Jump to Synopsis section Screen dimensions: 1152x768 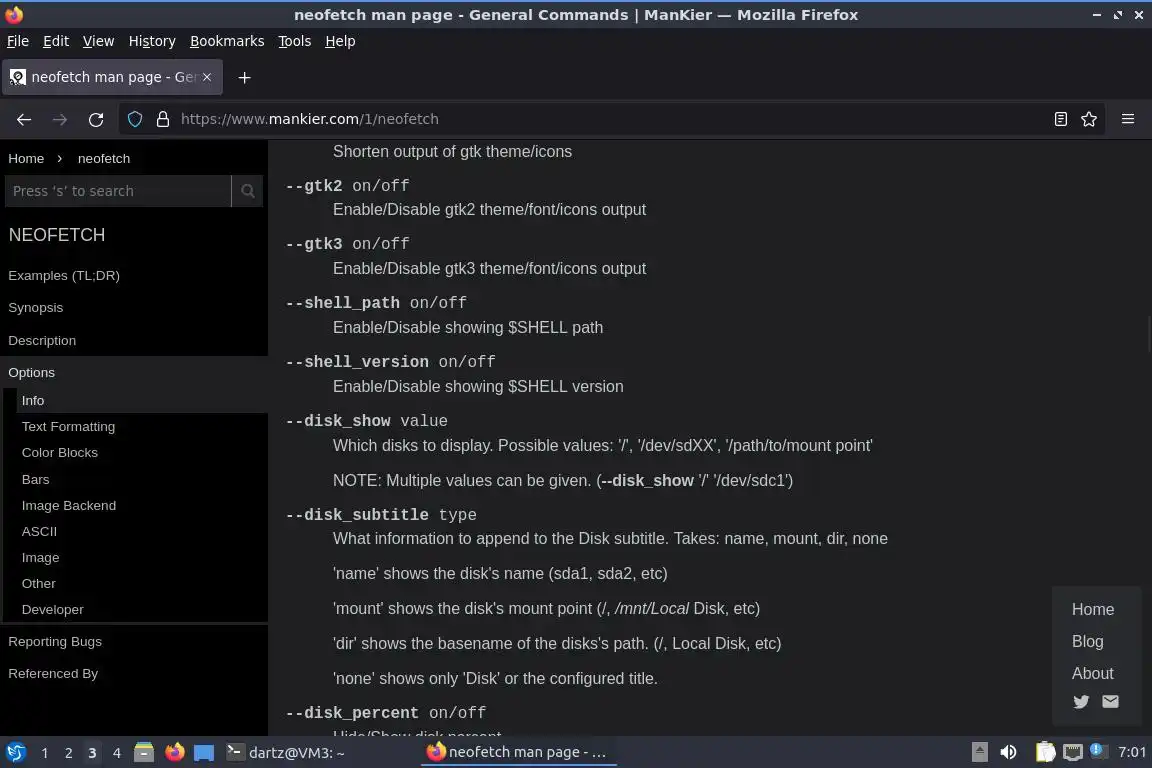pos(35,308)
